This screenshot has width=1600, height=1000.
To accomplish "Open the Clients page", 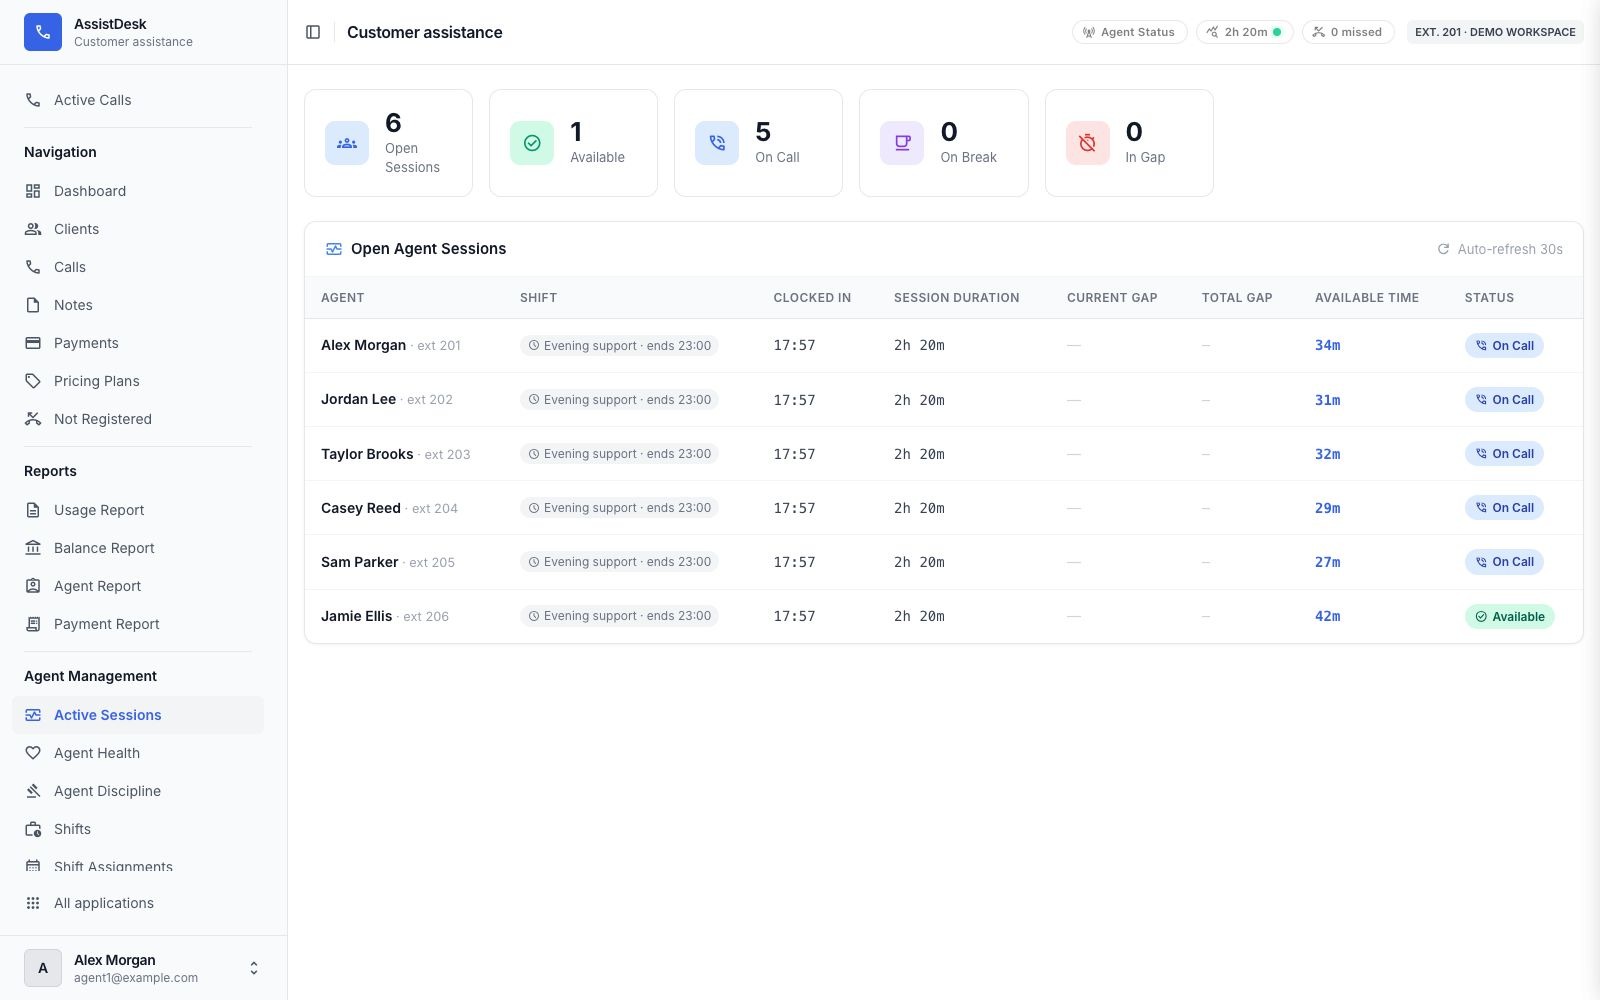I will 138,229.
